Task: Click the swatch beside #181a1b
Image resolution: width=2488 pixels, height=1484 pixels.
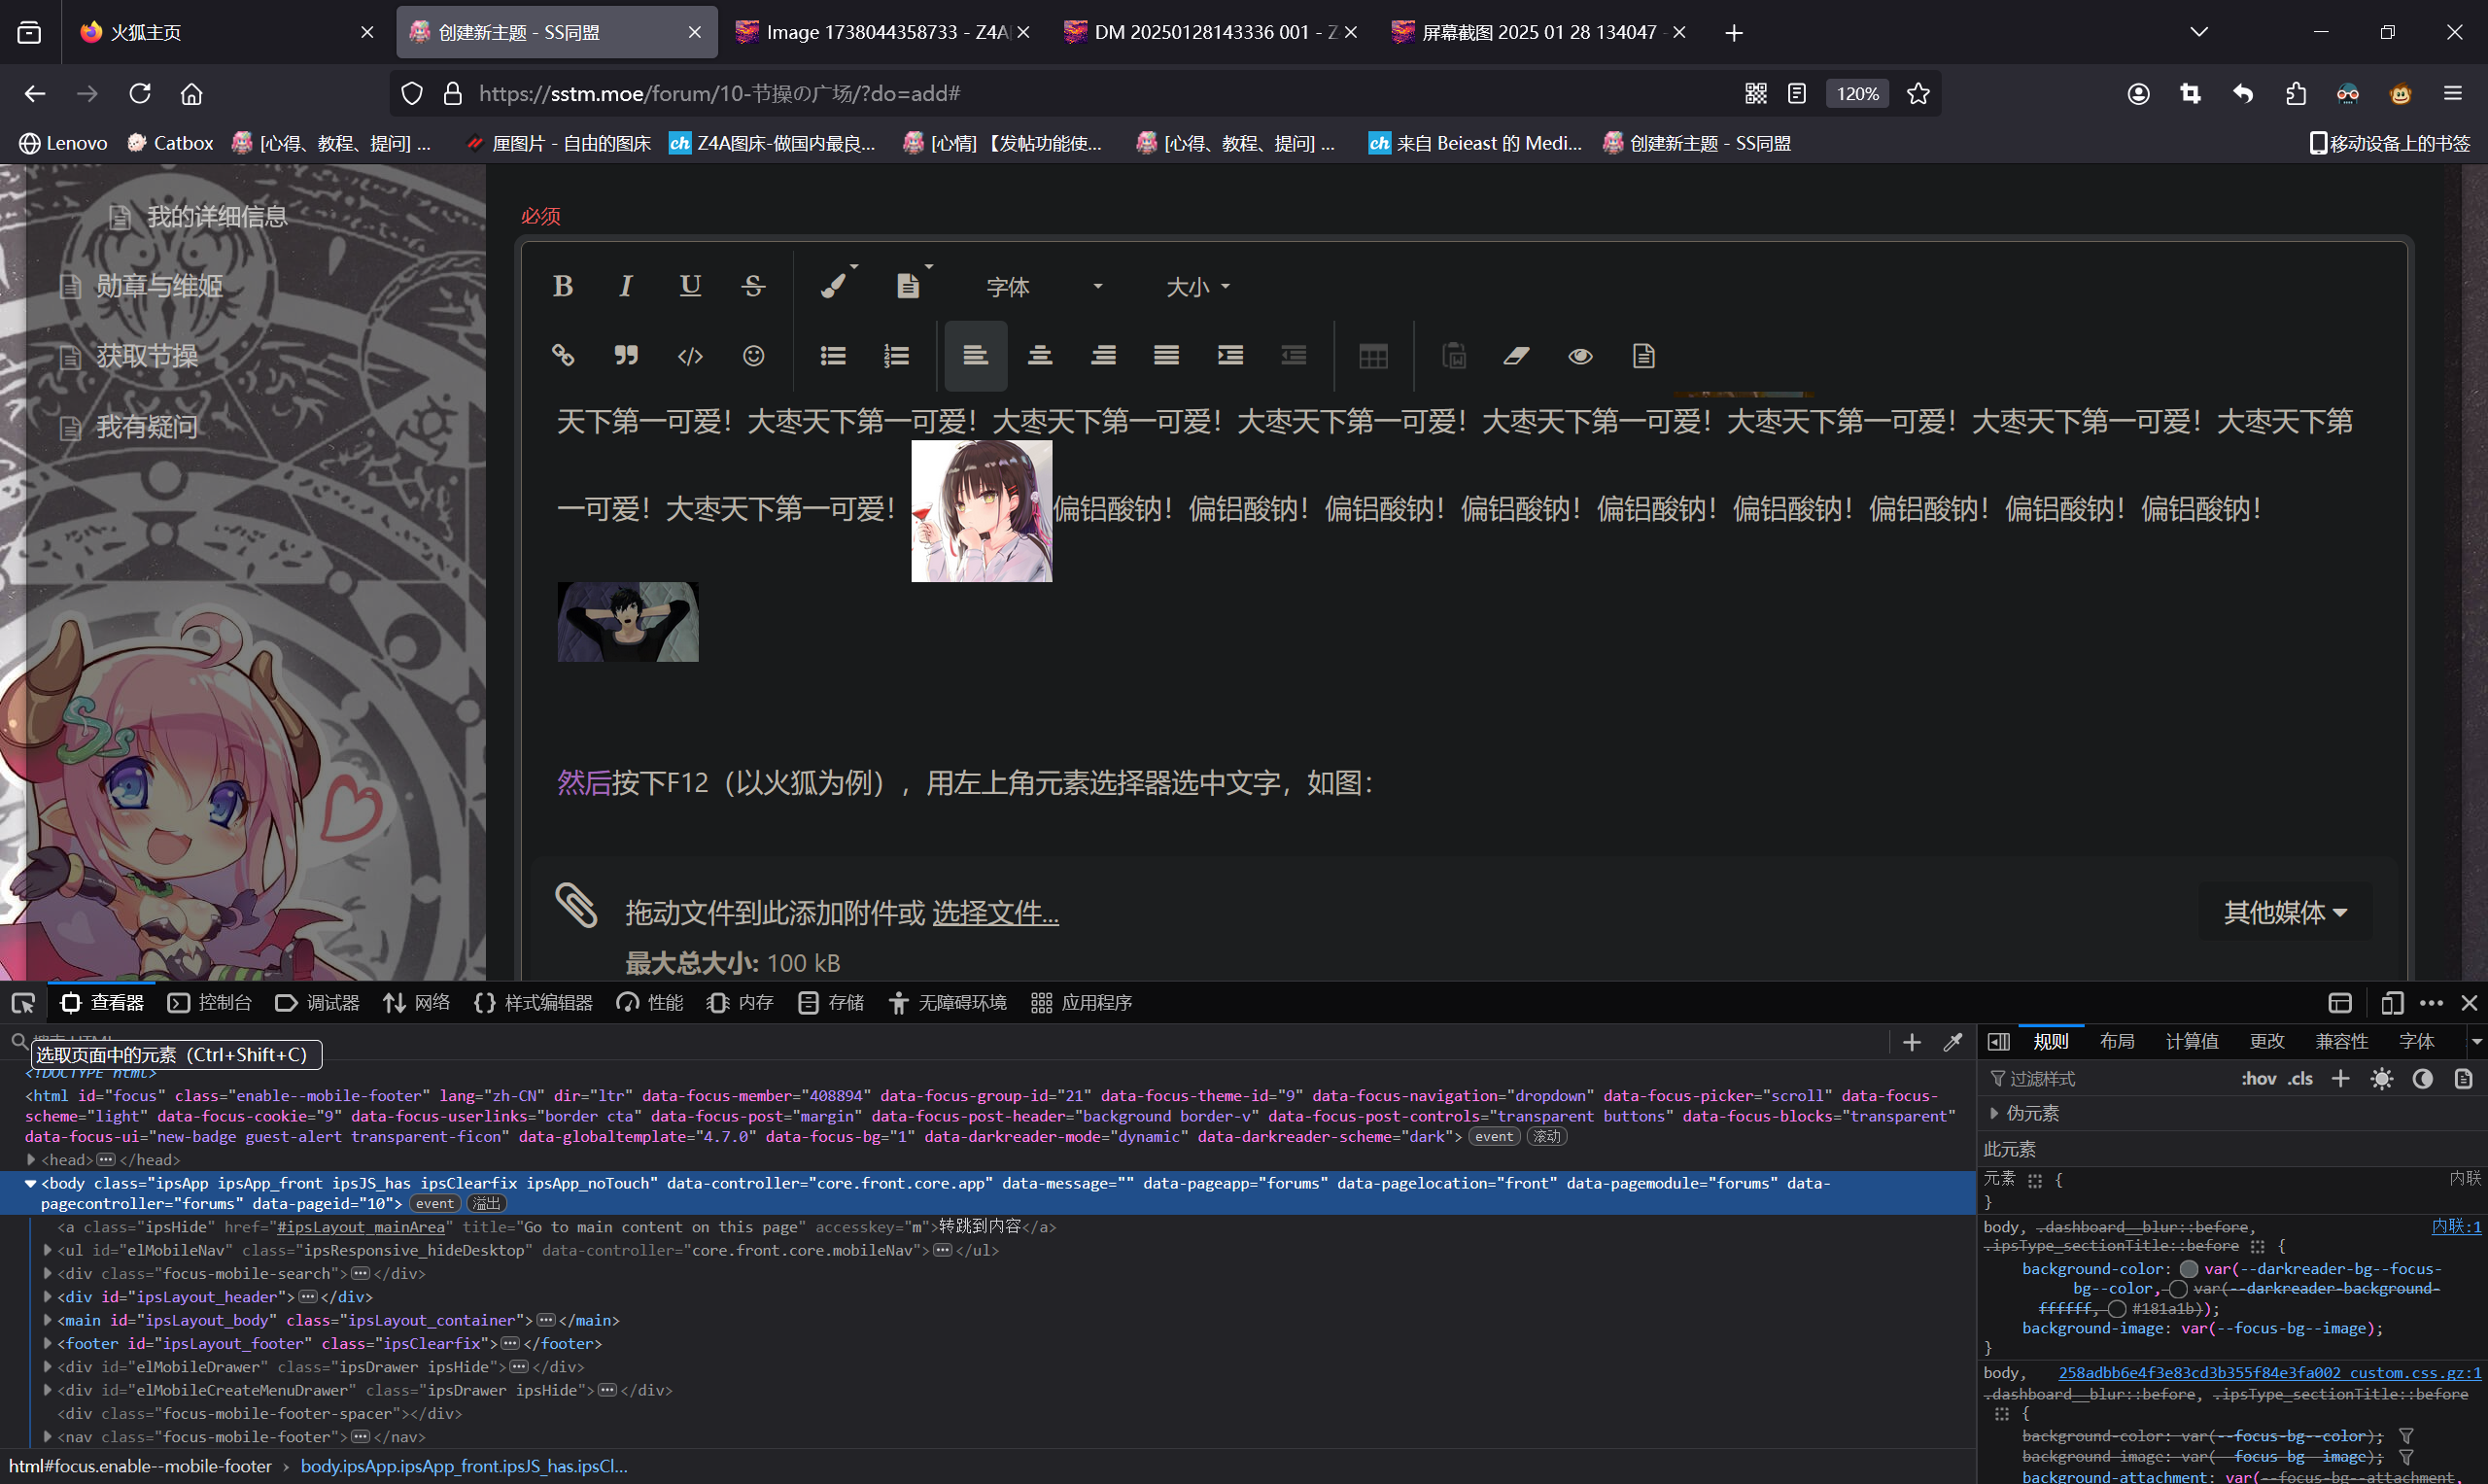Action: click(2116, 1309)
